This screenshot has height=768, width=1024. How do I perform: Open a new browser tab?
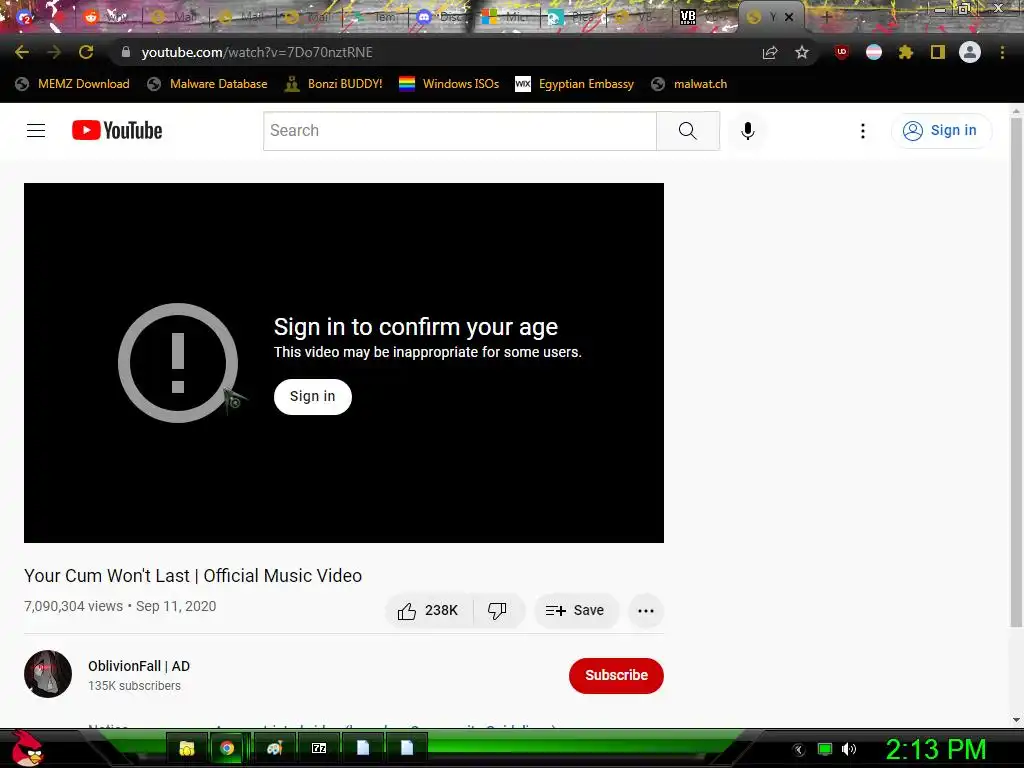pos(826,18)
